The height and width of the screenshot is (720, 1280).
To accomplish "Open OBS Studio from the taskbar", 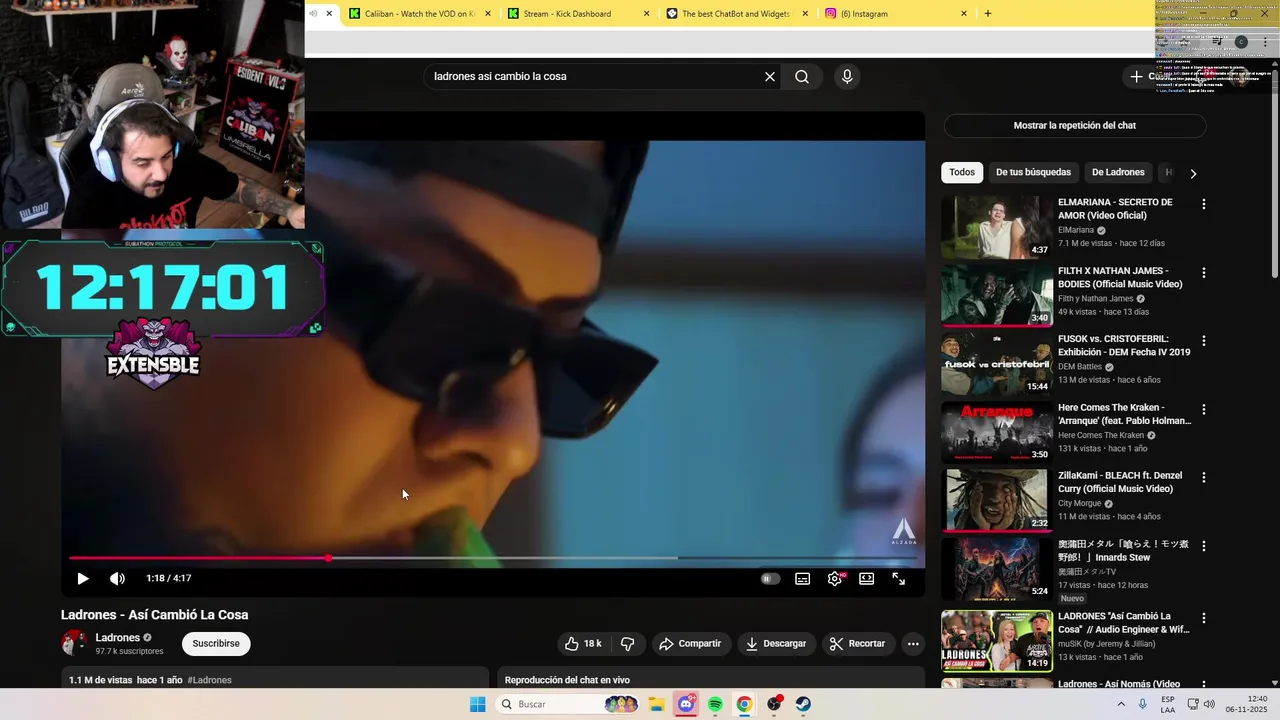I will click(774, 705).
